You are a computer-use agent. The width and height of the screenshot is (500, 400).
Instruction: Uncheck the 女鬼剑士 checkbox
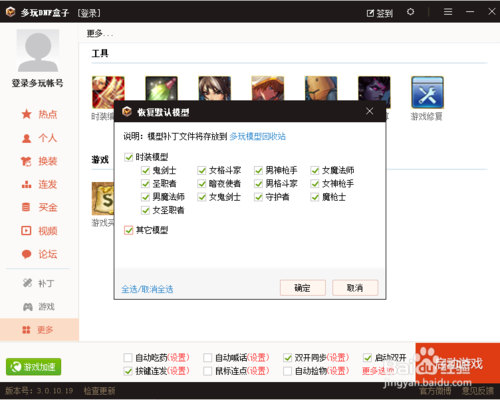(x=202, y=197)
